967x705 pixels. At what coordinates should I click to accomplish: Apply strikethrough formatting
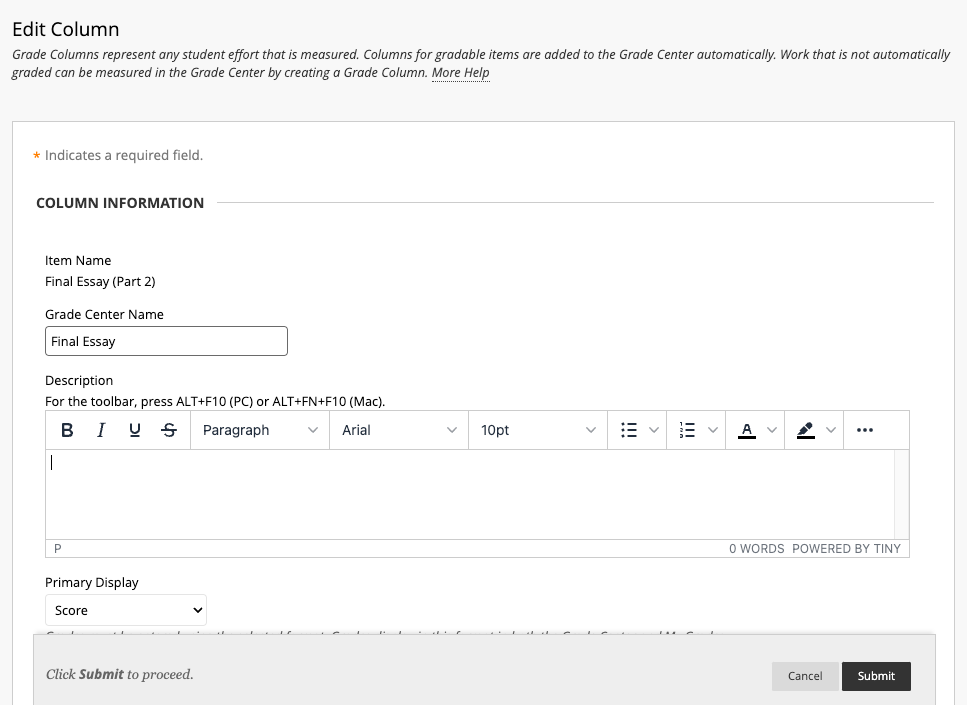(x=169, y=430)
